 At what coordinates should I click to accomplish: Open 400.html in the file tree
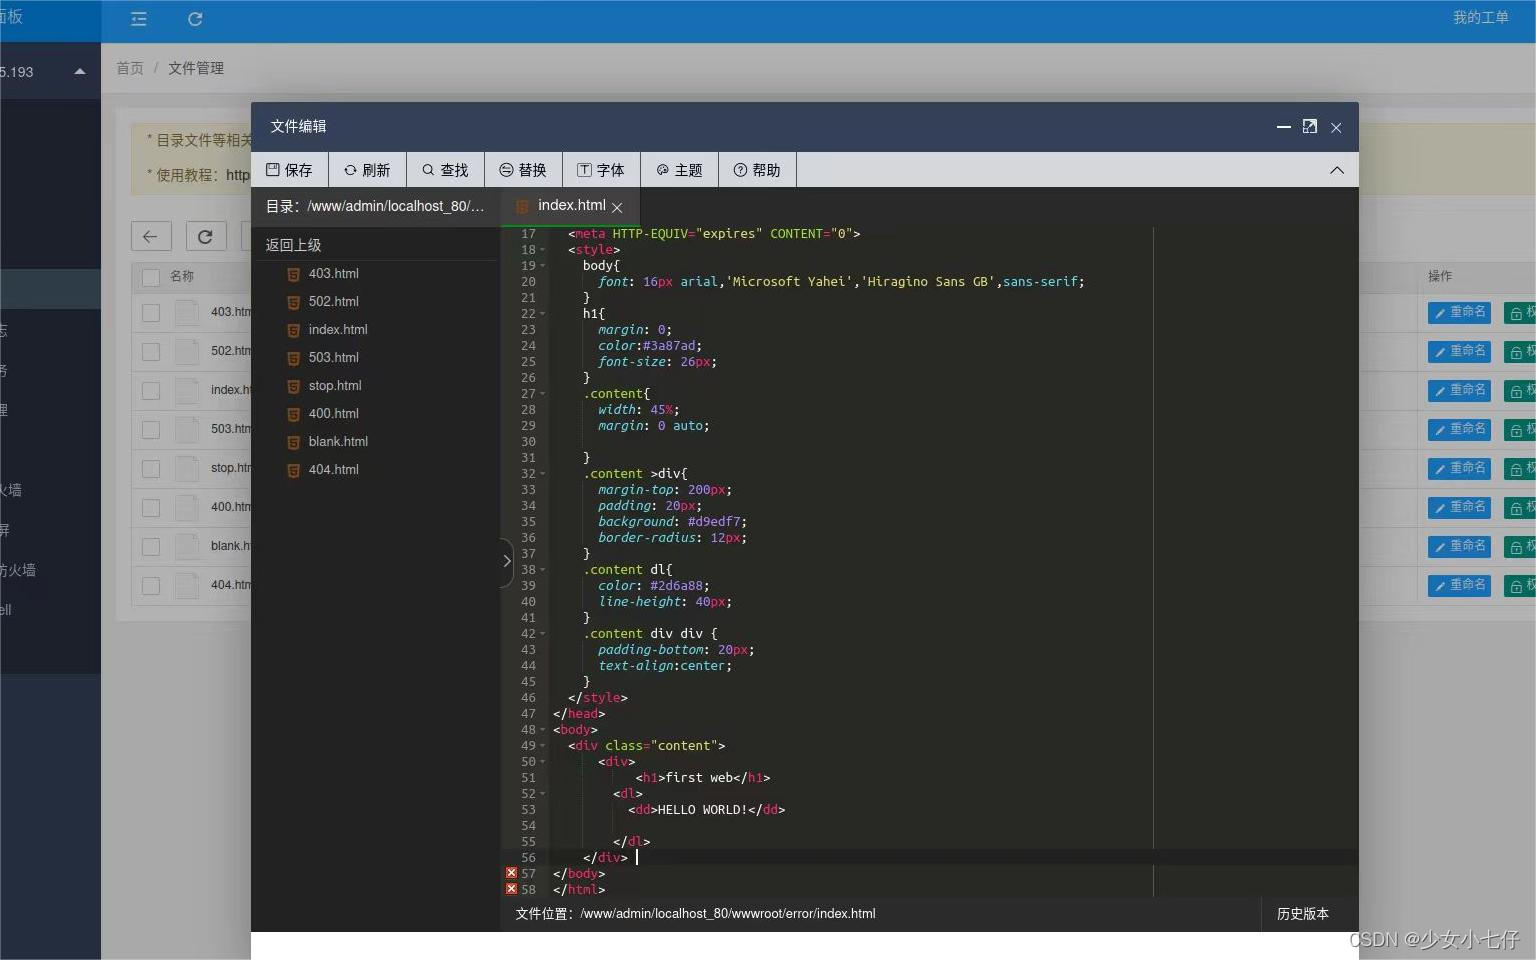333,413
